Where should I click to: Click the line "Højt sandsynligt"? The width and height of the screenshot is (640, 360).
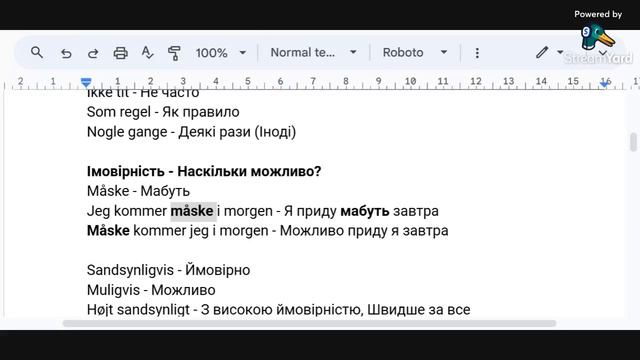pyautogui.click(x=278, y=310)
